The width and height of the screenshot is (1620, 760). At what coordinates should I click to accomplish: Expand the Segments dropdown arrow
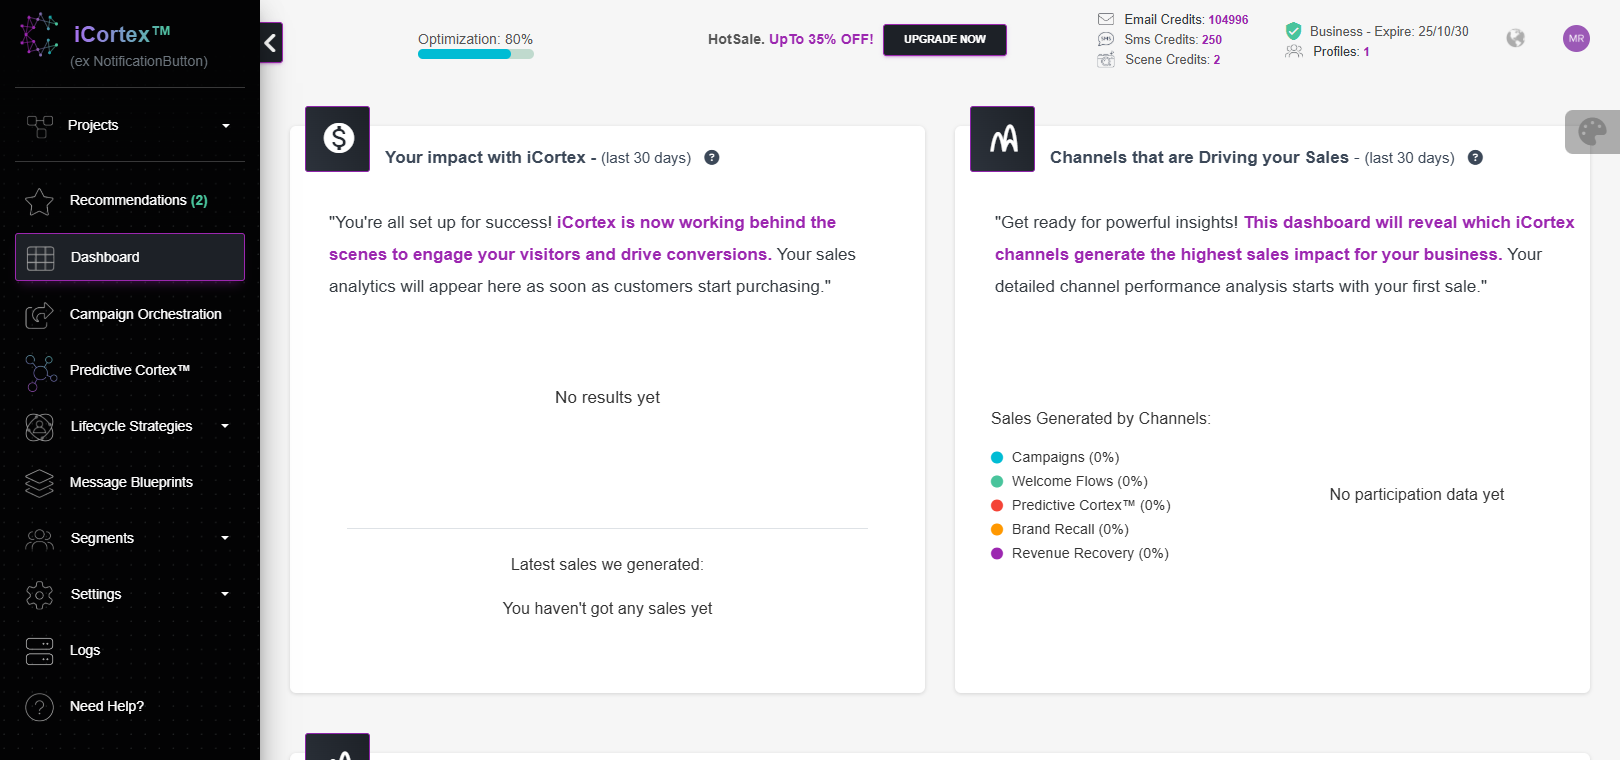click(225, 538)
